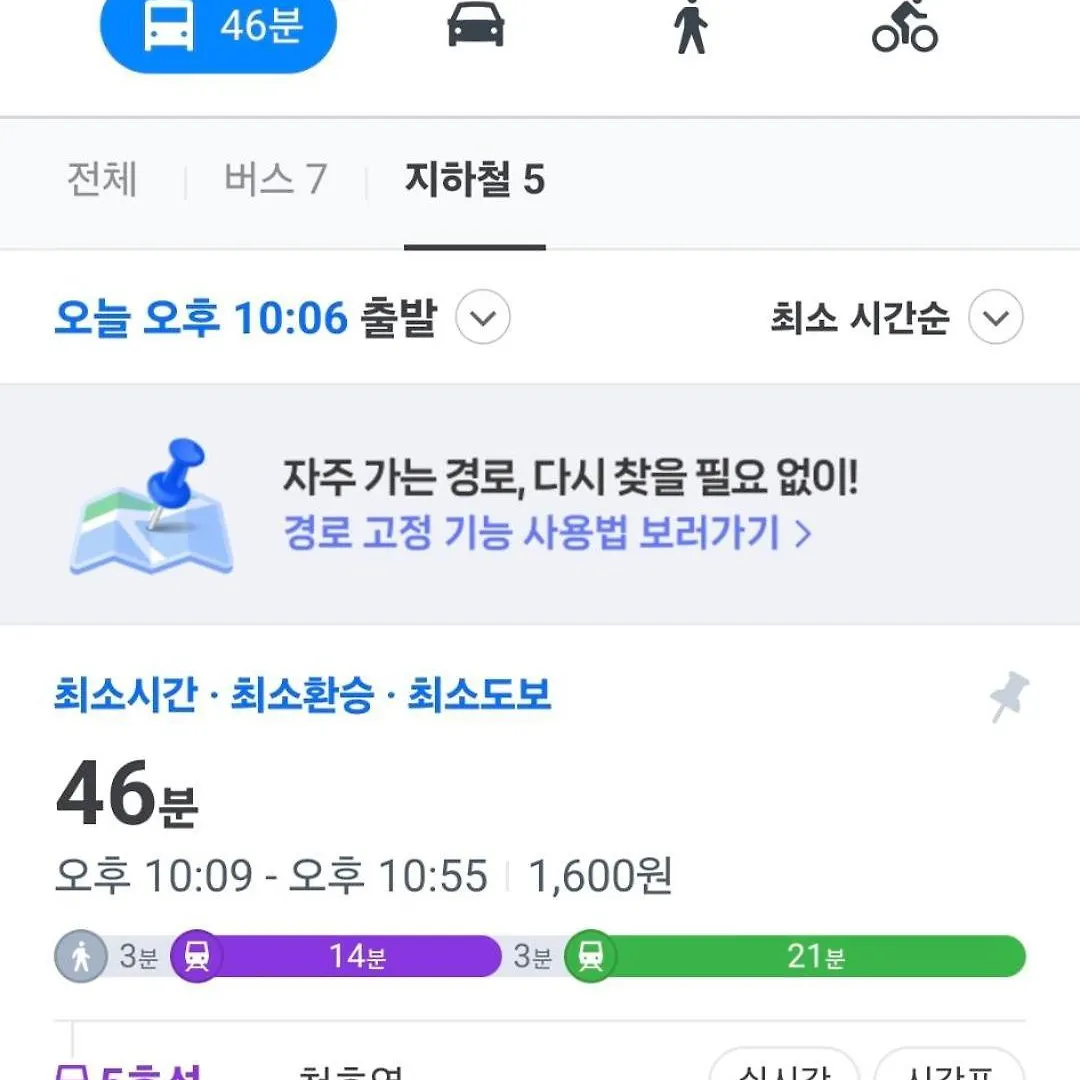The height and width of the screenshot is (1080, 1080).
Task: Select the 버스 7 tab
Action: click(275, 180)
